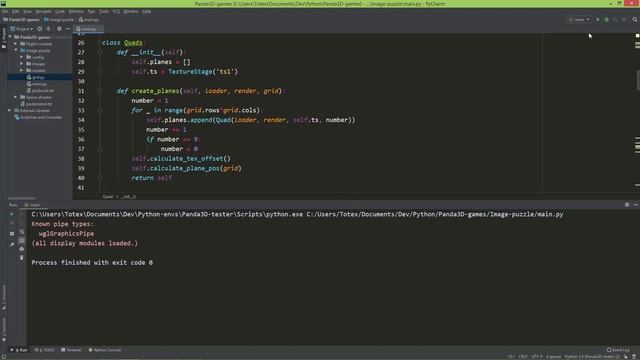Print the Run console output
This screenshot has height=360, width=640.
tap(22, 249)
